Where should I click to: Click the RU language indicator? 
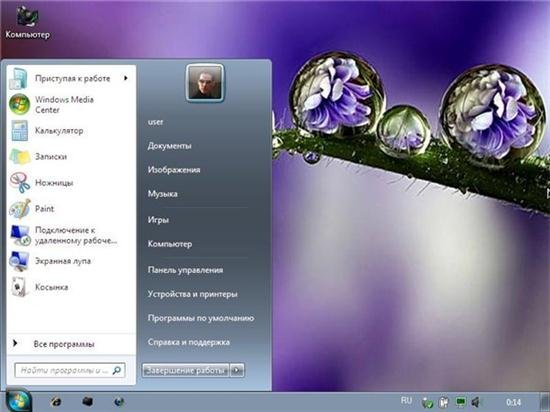point(406,400)
